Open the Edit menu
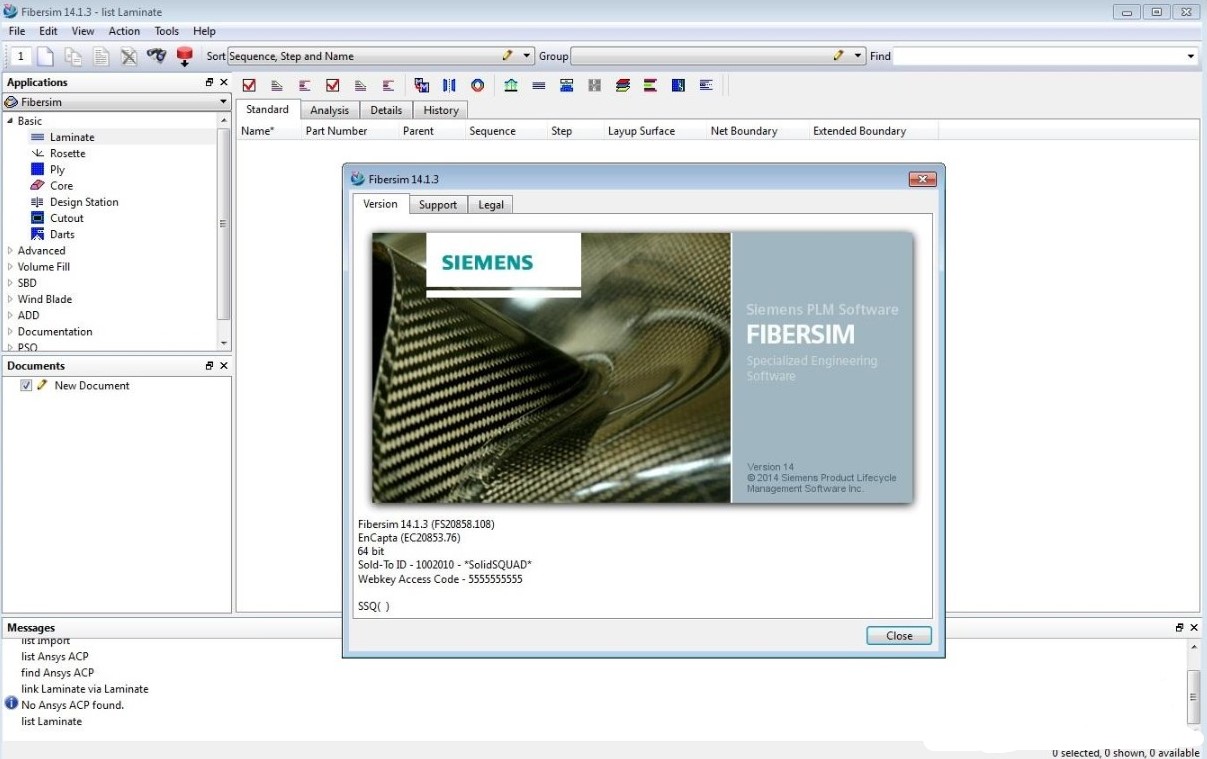The height and width of the screenshot is (759, 1207). (x=48, y=31)
